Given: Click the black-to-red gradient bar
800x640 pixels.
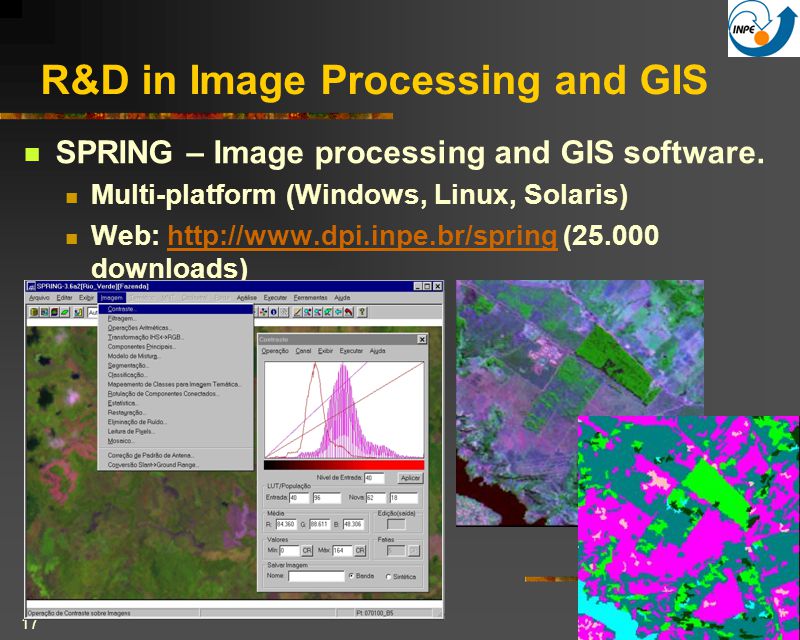Looking at the screenshot, I should 344,465.
